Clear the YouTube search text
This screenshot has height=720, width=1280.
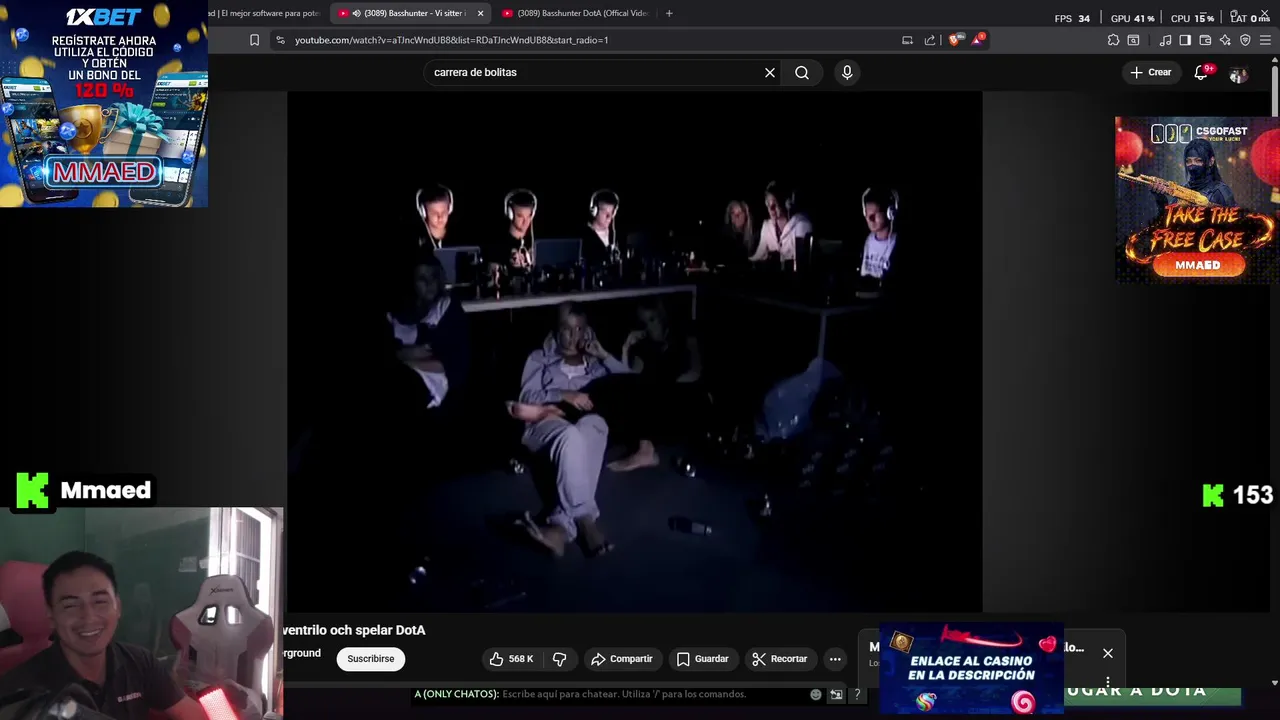(x=770, y=72)
